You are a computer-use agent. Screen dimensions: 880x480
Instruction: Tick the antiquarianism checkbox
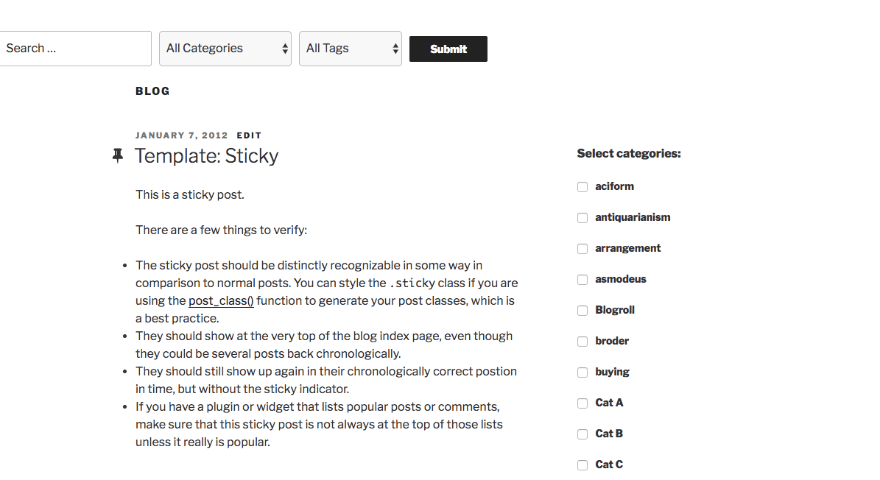[582, 218]
